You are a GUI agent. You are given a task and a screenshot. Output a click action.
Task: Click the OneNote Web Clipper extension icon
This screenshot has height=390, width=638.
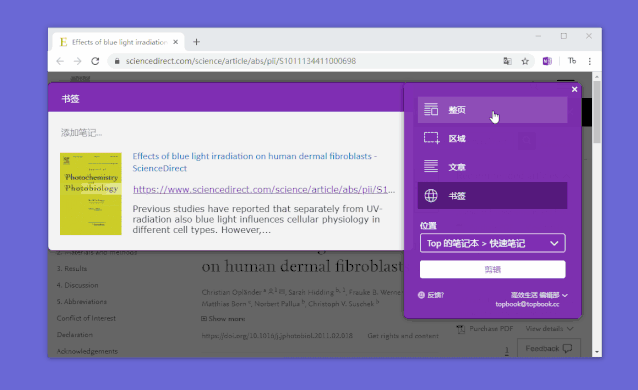547,61
